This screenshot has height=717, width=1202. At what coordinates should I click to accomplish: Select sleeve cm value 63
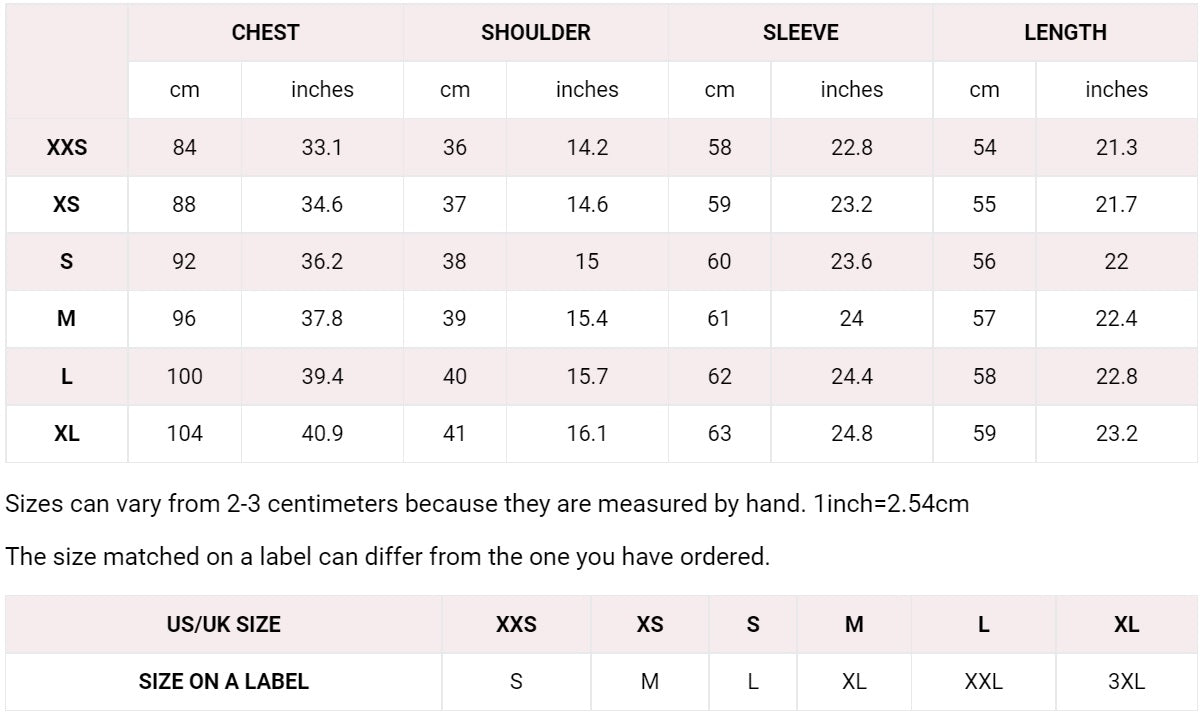(x=719, y=434)
